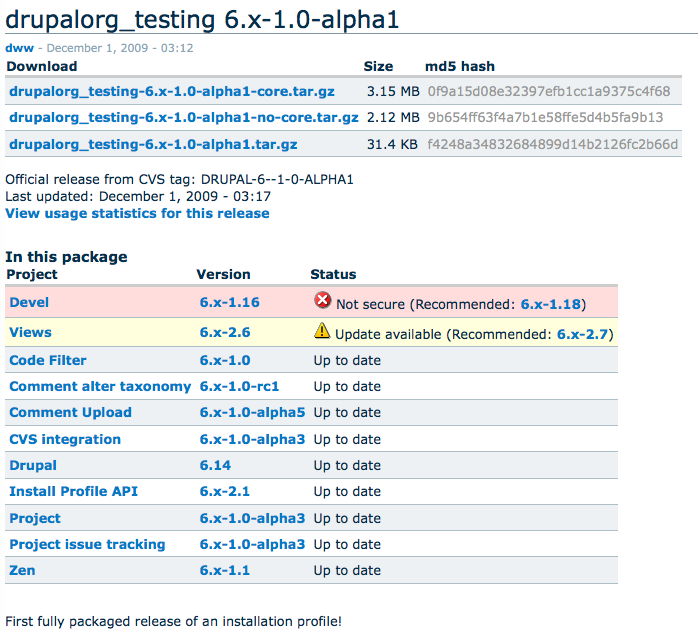Open author dww's profile link

point(20,48)
